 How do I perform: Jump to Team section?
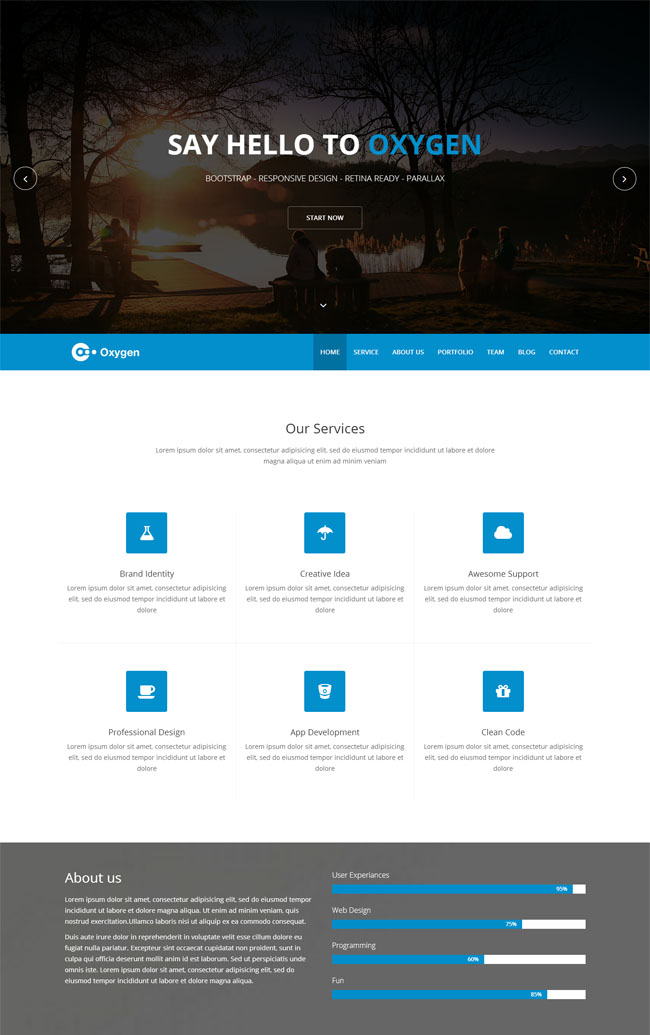[496, 352]
